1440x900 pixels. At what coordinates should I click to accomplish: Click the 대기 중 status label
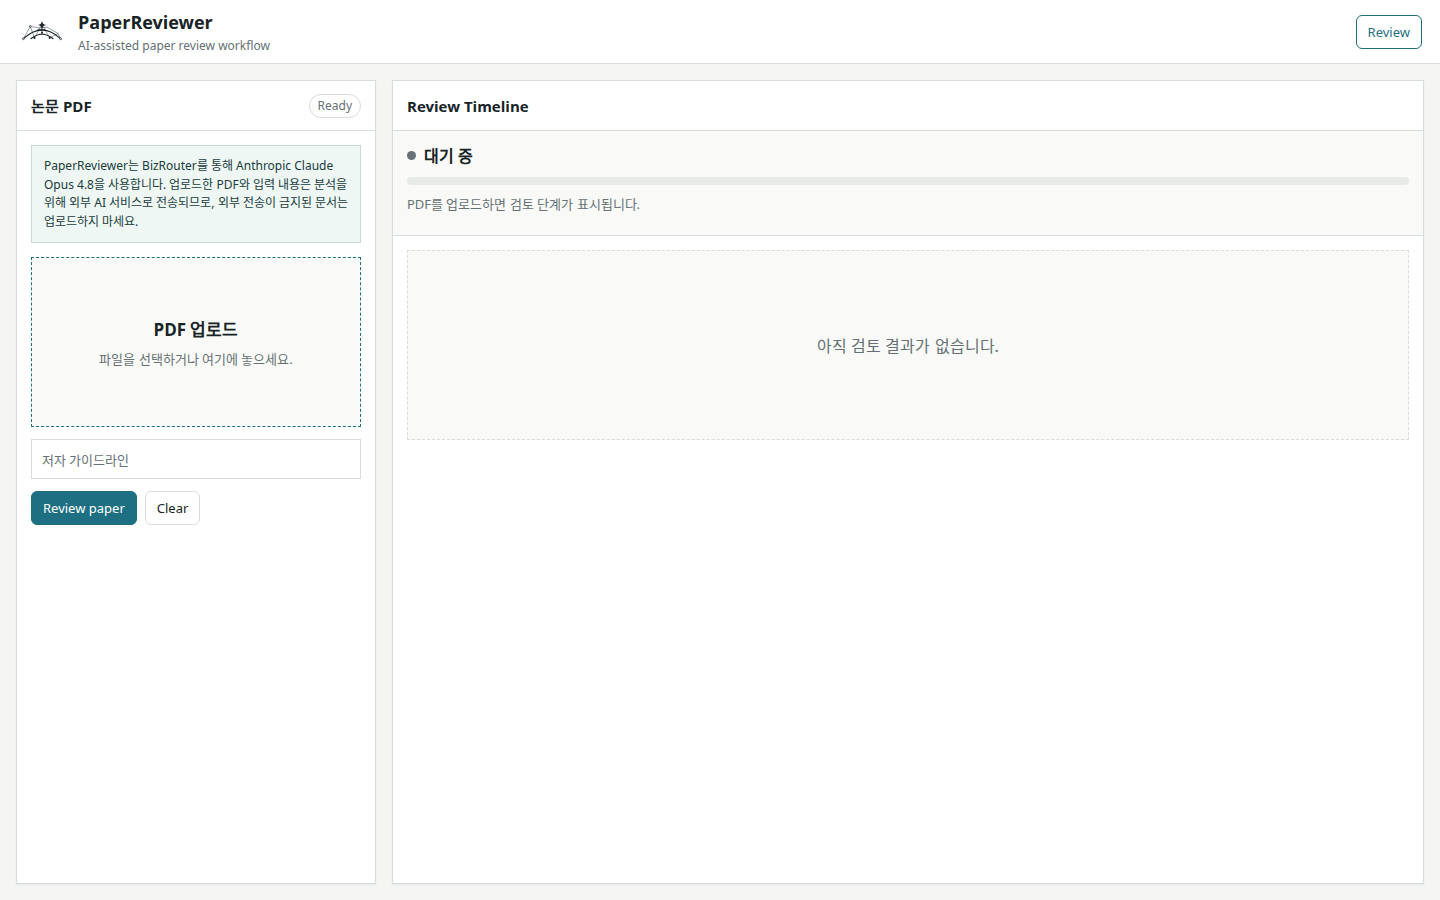(448, 156)
